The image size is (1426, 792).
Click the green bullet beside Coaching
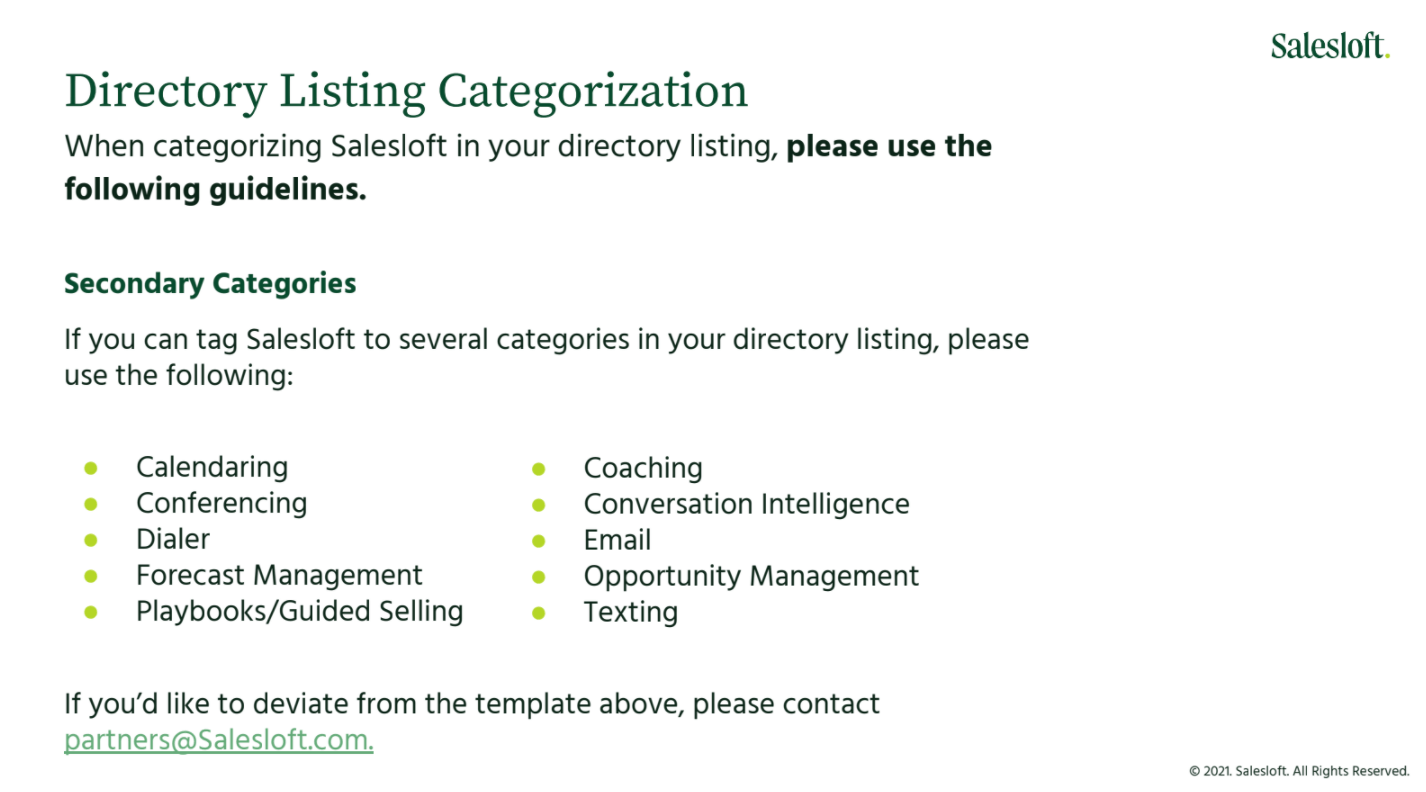539,468
